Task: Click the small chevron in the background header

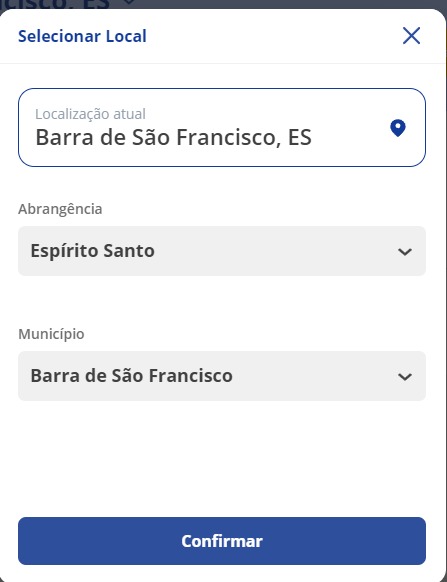Action: pos(129,2)
